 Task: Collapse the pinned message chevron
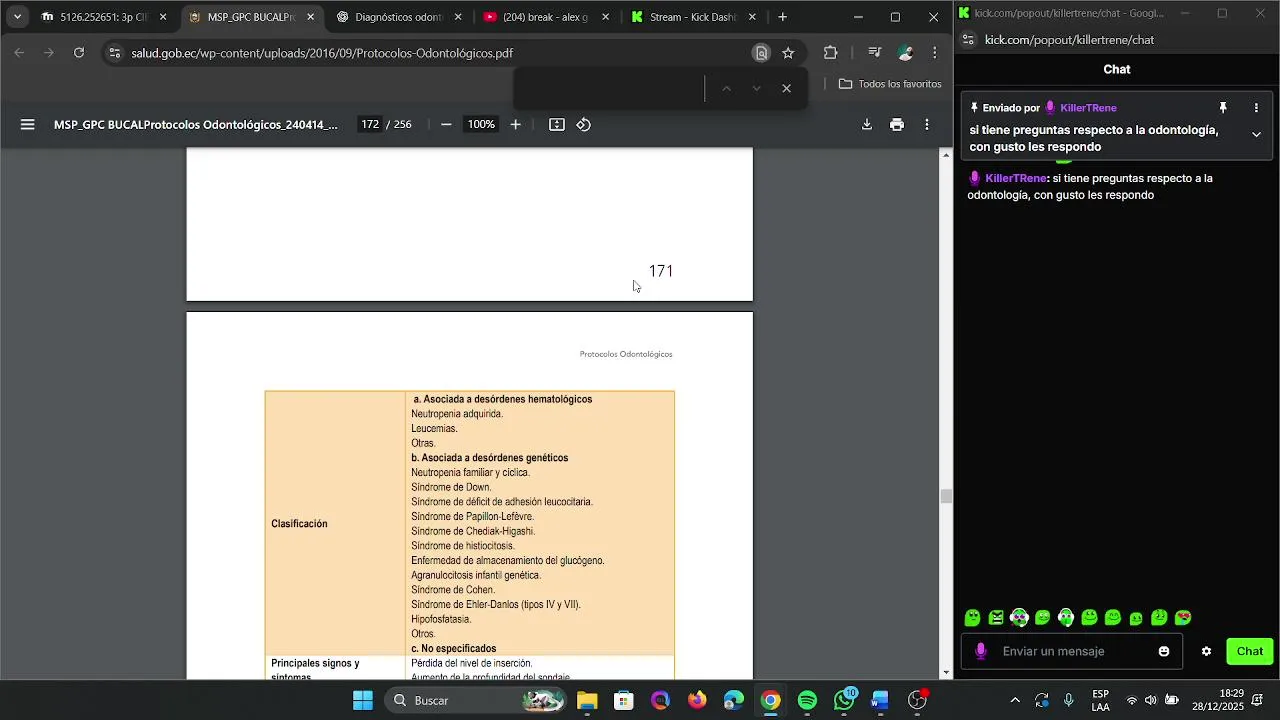click(1256, 134)
